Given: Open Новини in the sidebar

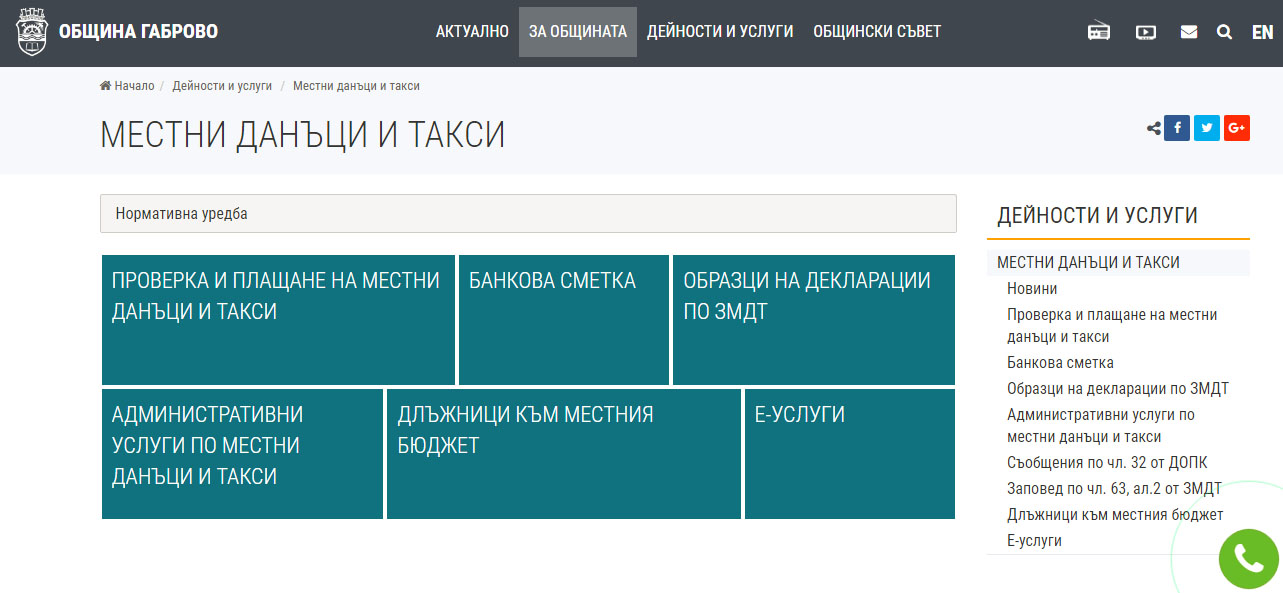Looking at the screenshot, I should pos(1032,289).
